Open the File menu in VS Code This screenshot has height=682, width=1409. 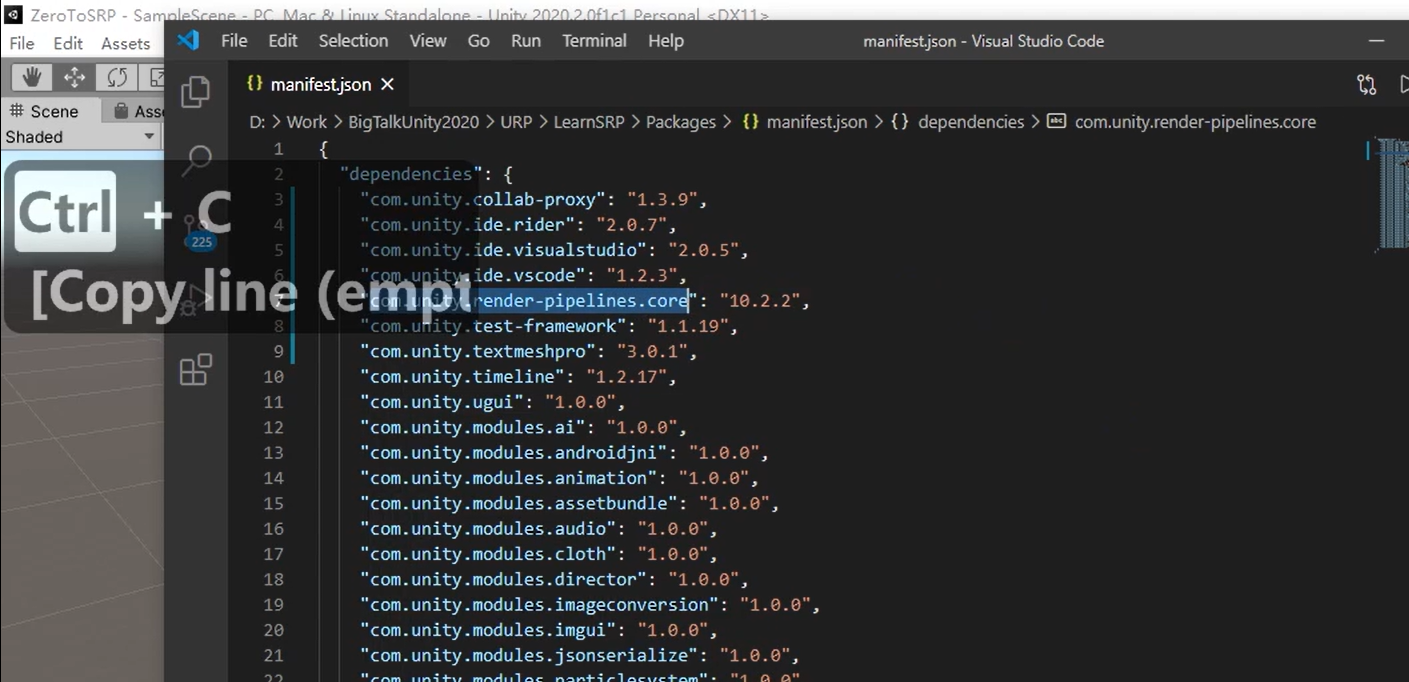tap(234, 41)
